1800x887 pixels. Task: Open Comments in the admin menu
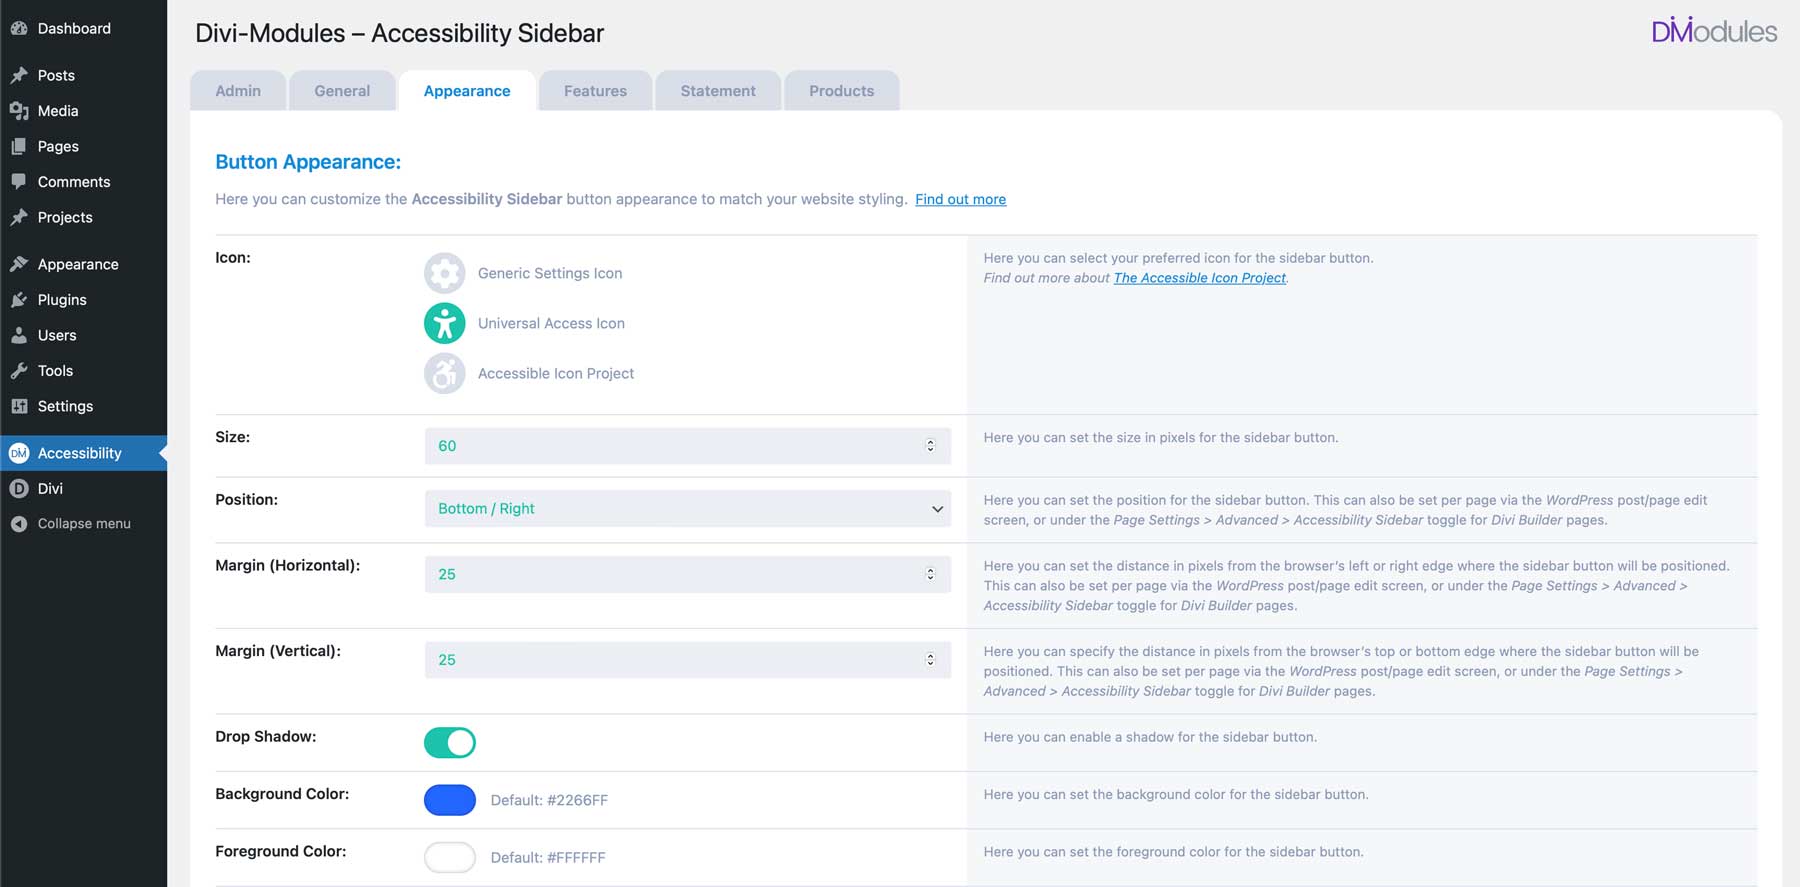pyautogui.click(x=84, y=182)
